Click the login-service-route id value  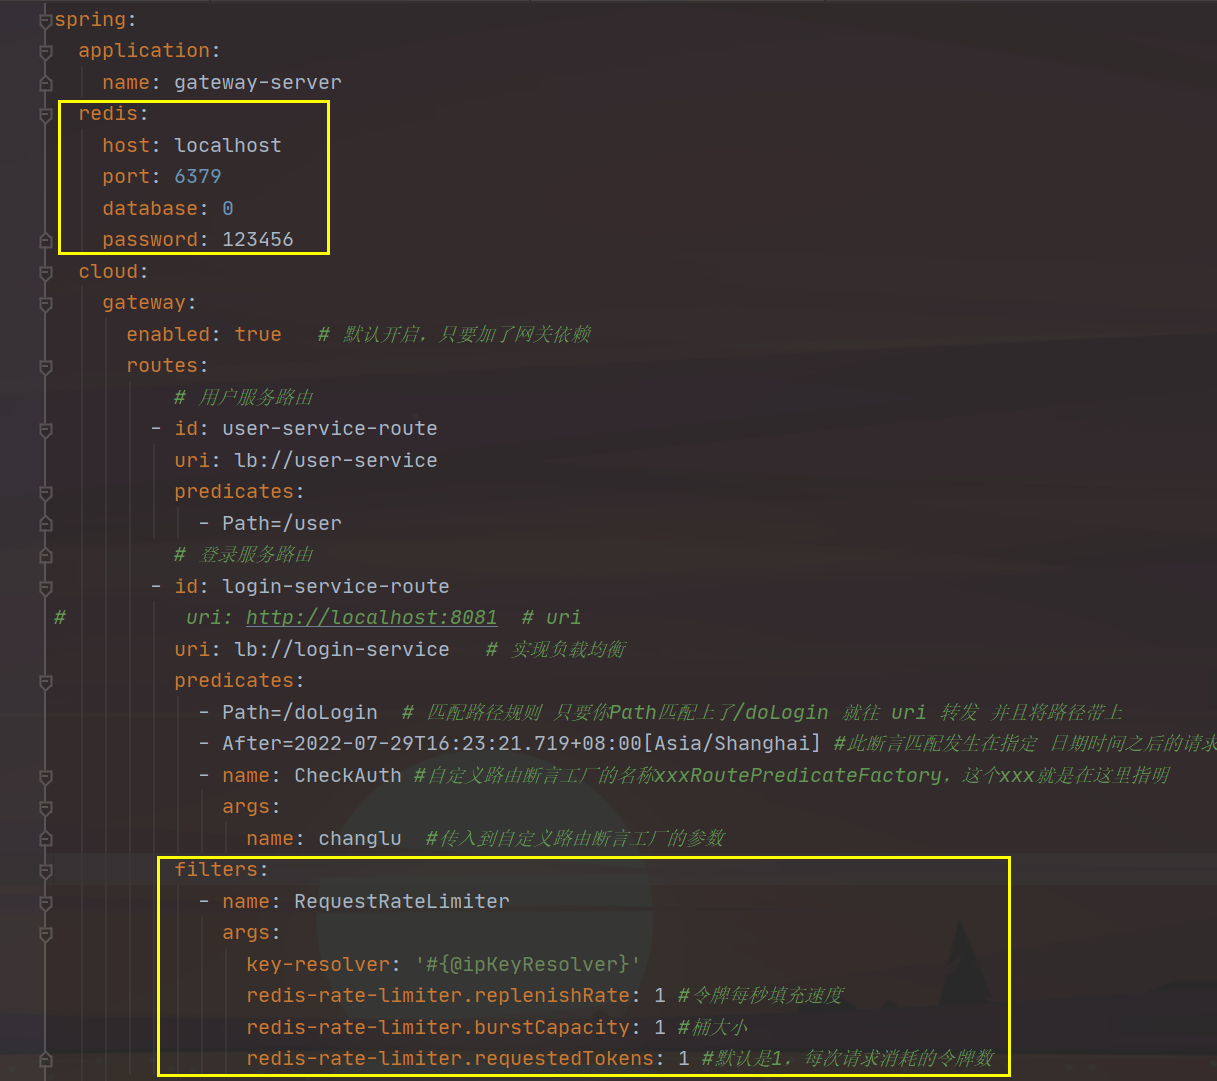(336, 586)
